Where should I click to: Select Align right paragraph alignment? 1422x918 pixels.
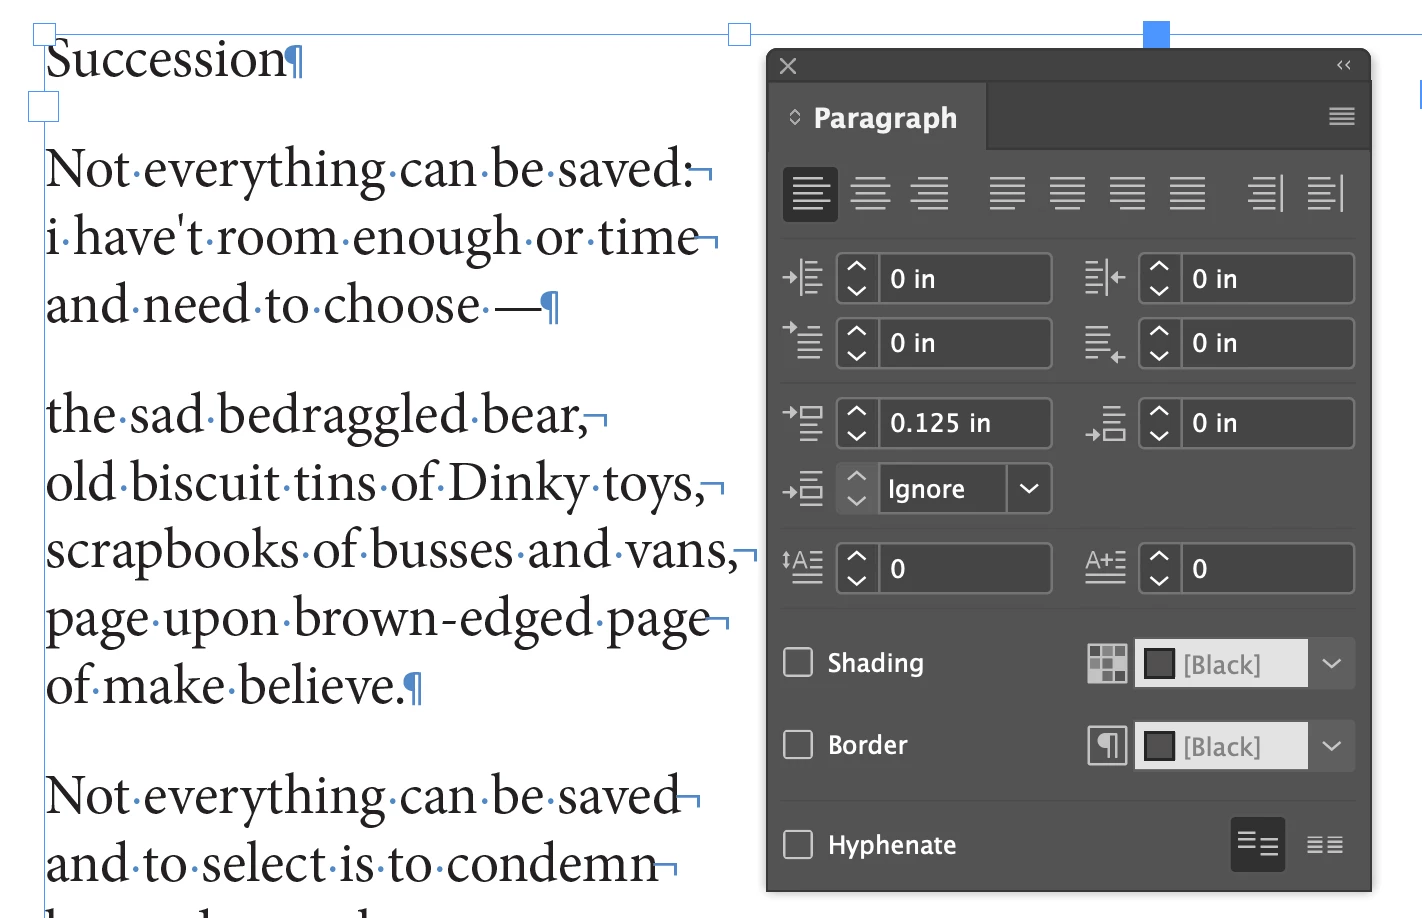(930, 194)
